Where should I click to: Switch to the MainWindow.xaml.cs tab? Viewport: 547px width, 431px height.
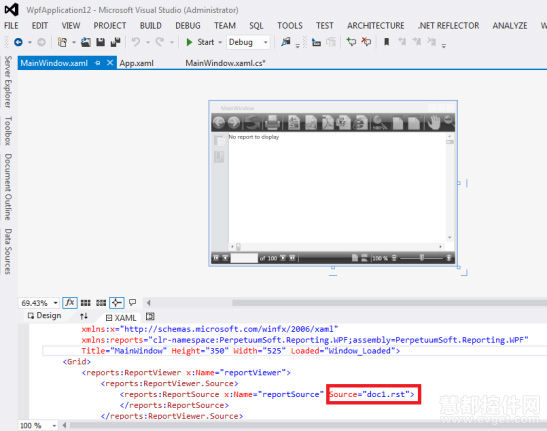(x=225, y=63)
